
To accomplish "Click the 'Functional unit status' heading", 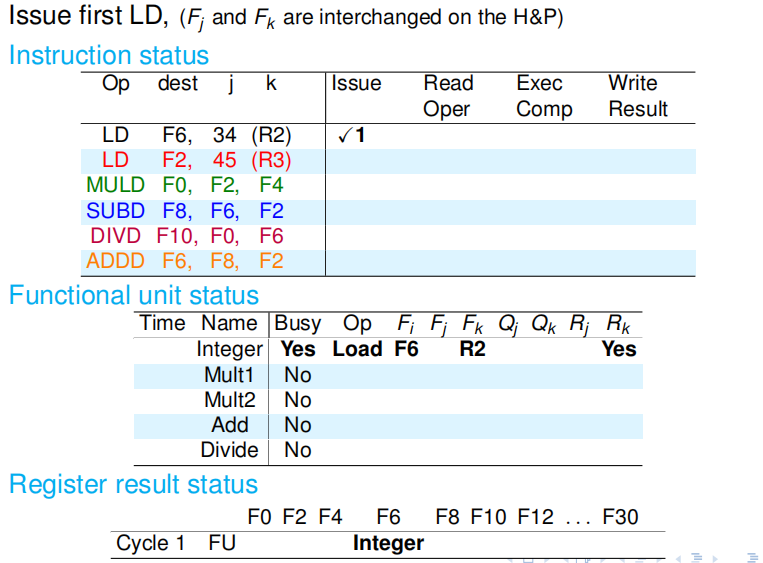I will click(134, 296).
